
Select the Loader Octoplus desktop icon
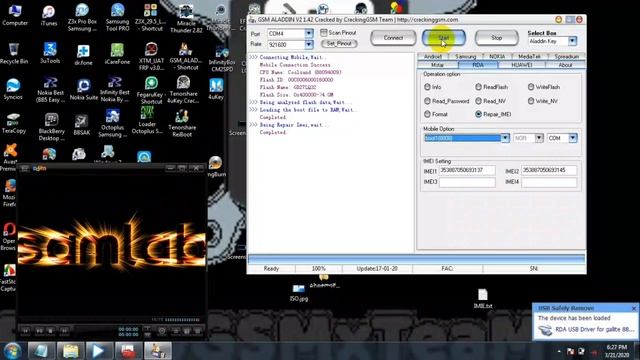coord(147,120)
